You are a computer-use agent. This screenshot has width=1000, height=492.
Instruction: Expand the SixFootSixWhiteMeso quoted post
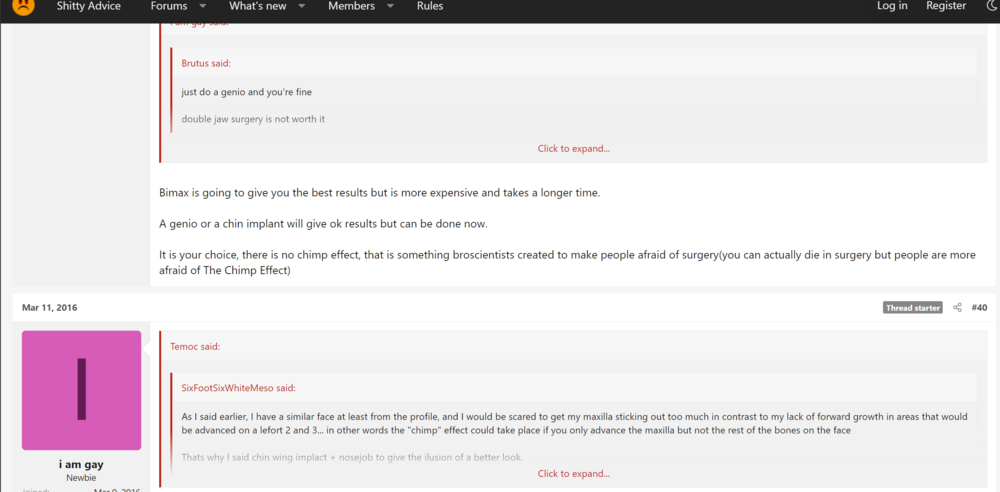[573, 473]
